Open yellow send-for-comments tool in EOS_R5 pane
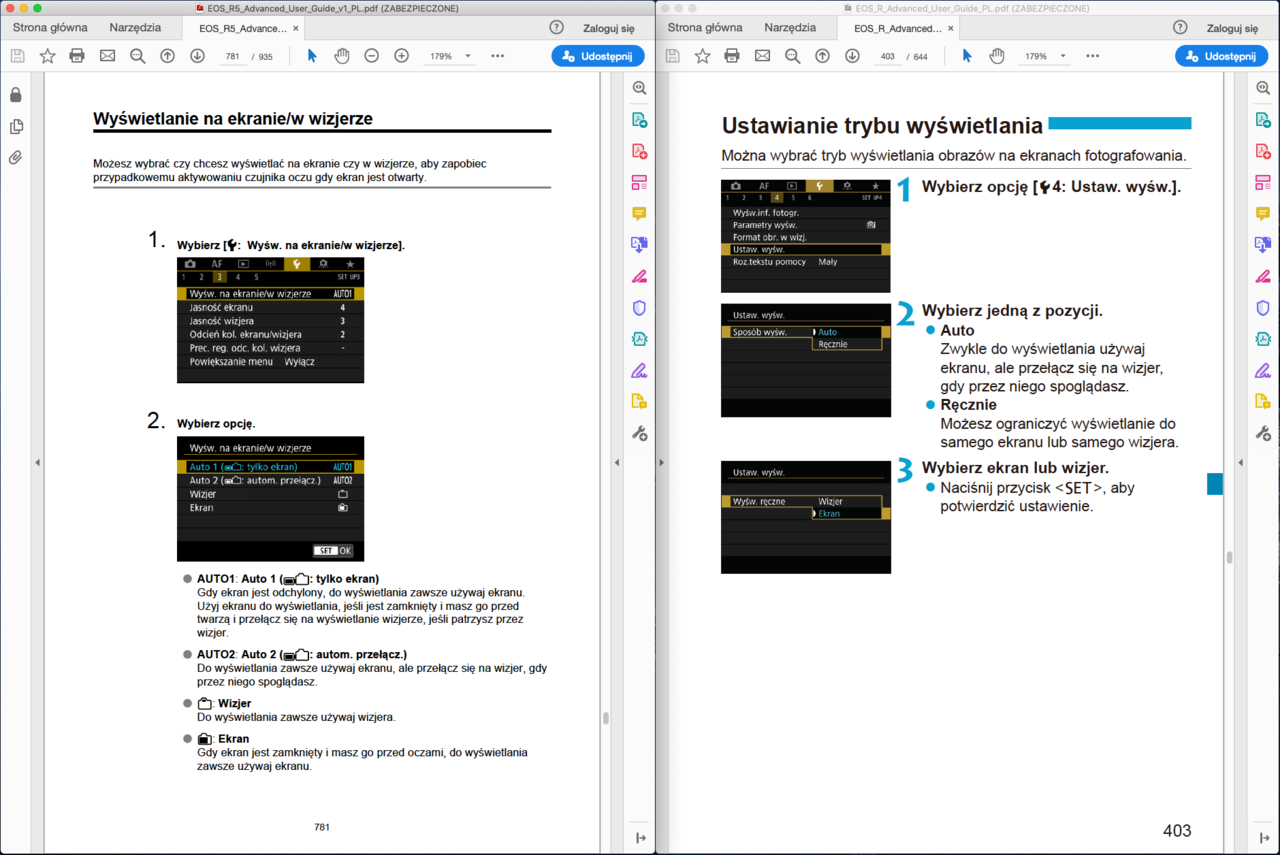The height and width of the screenshot is (855, 1280). tap(639, 402)
